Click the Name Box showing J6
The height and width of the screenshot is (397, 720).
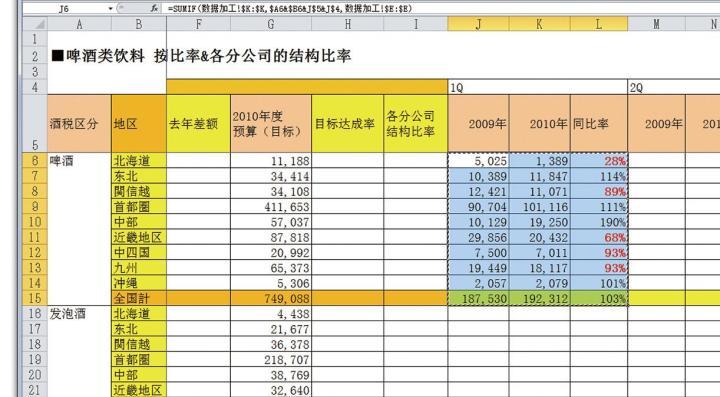coord(64,8)
